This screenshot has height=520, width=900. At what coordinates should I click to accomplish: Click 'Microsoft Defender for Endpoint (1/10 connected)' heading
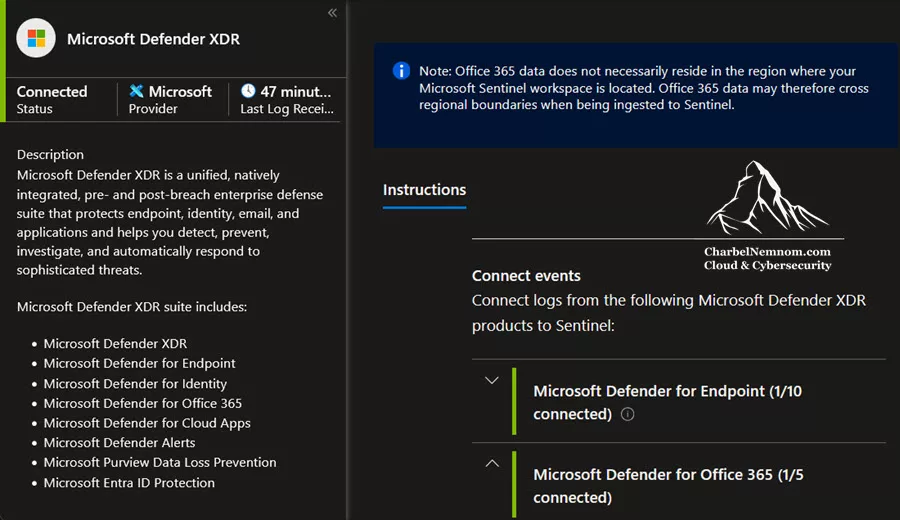pyautogui.click(x=668, y=402)
